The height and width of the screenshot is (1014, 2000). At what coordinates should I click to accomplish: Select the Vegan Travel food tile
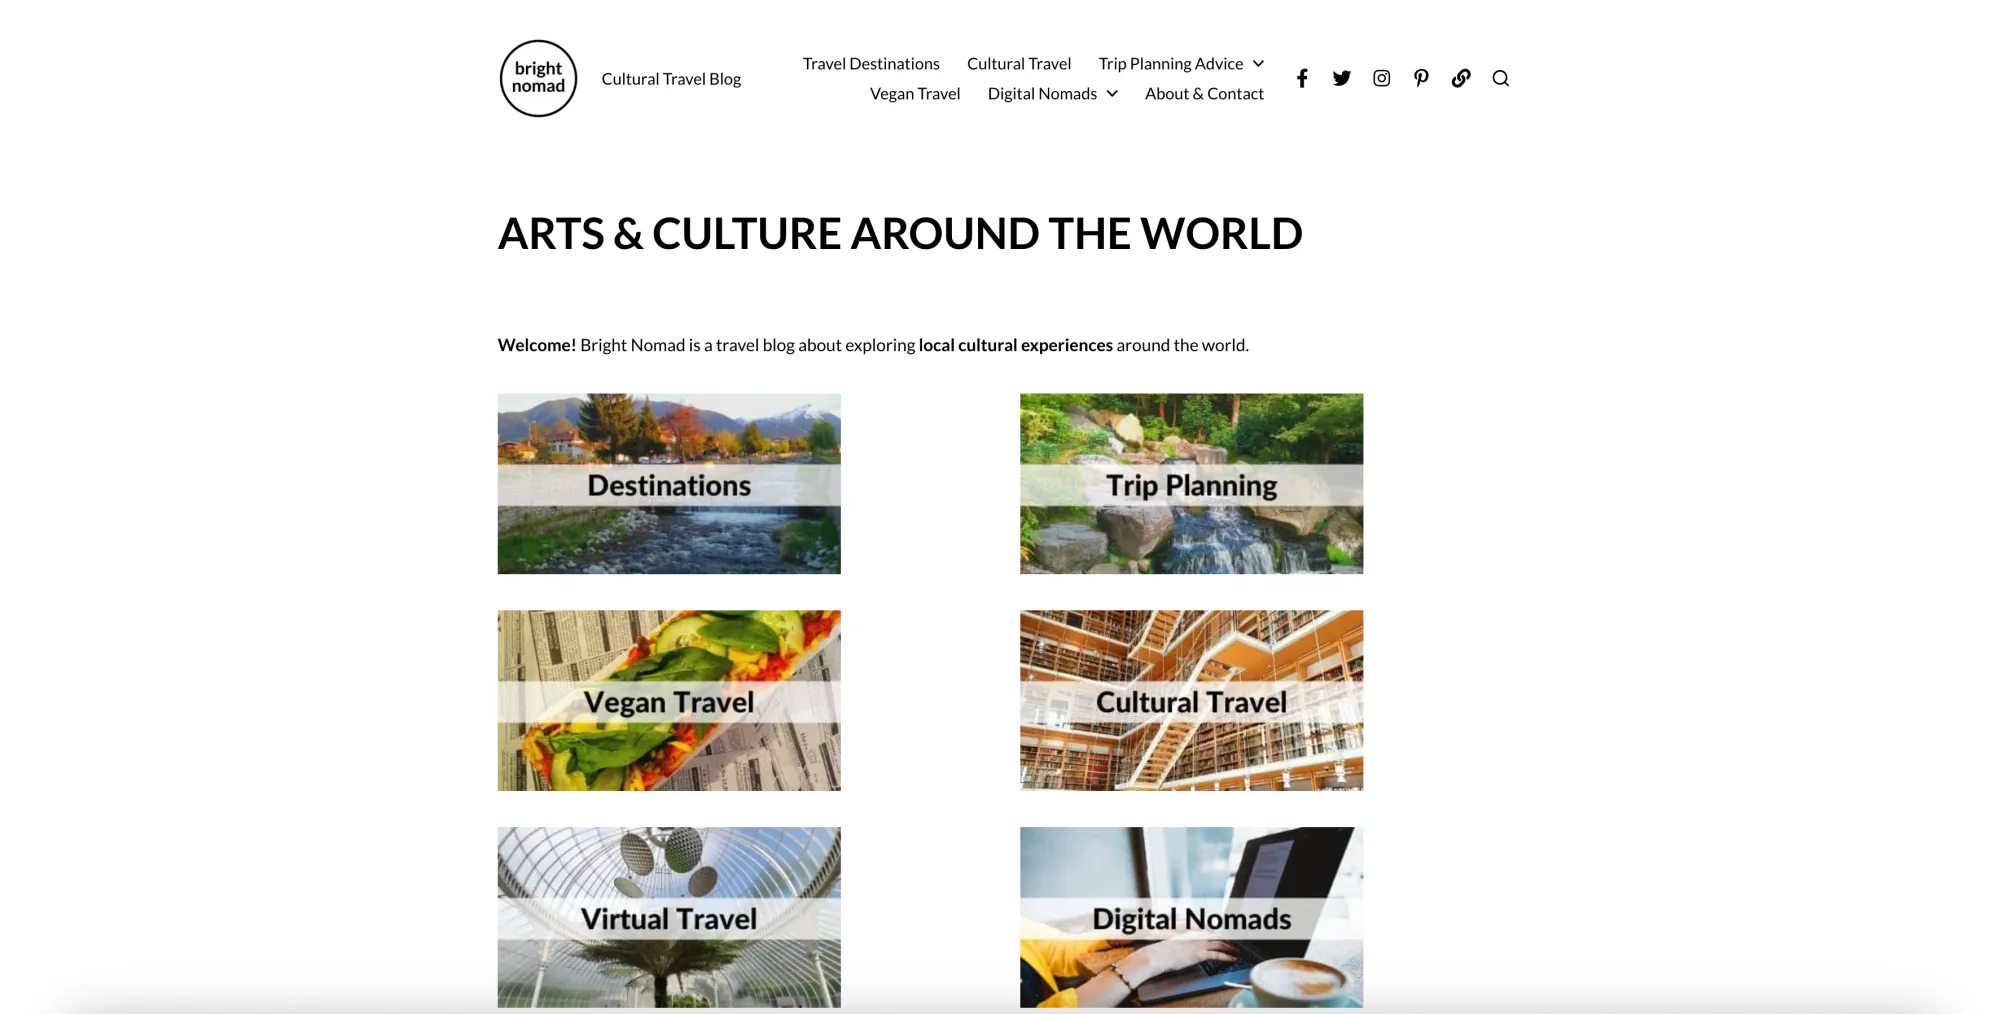669,700
